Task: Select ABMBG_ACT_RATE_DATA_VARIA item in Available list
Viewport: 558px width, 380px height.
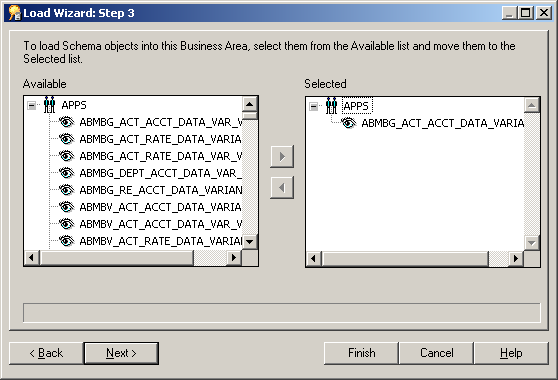Action: 160,139
